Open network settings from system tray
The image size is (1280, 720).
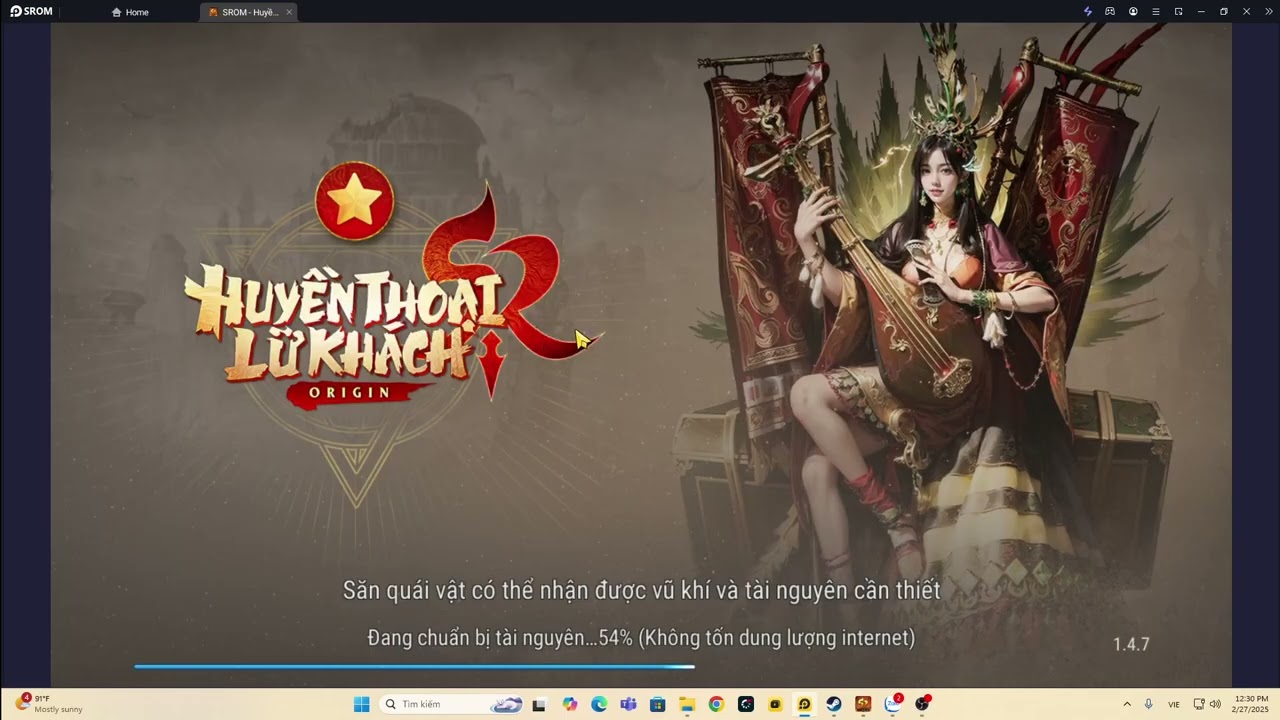point(1199,704)
